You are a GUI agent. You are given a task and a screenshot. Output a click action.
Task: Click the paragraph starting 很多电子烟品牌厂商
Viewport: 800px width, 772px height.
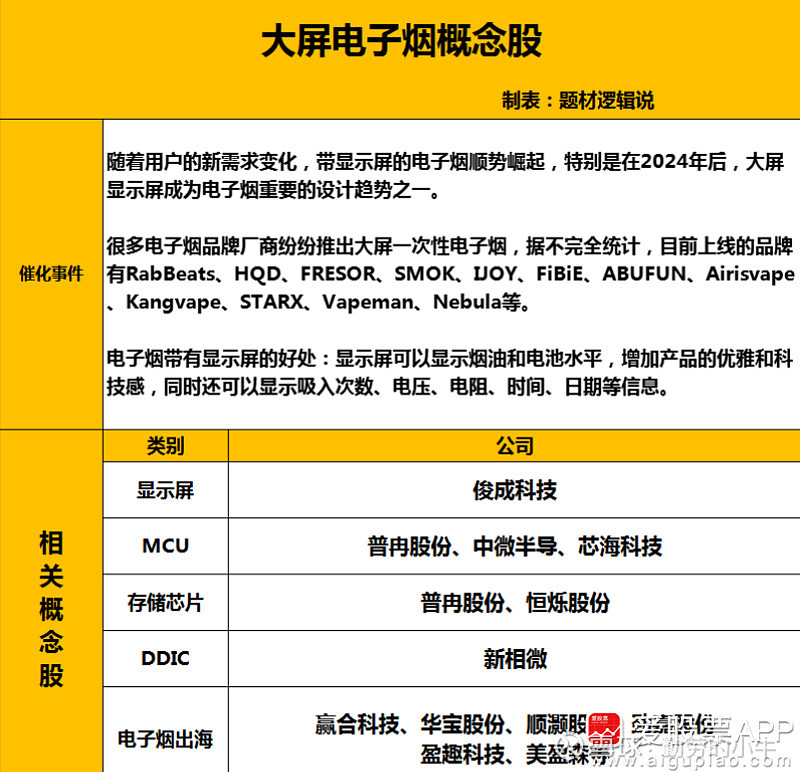coord(451,274)
